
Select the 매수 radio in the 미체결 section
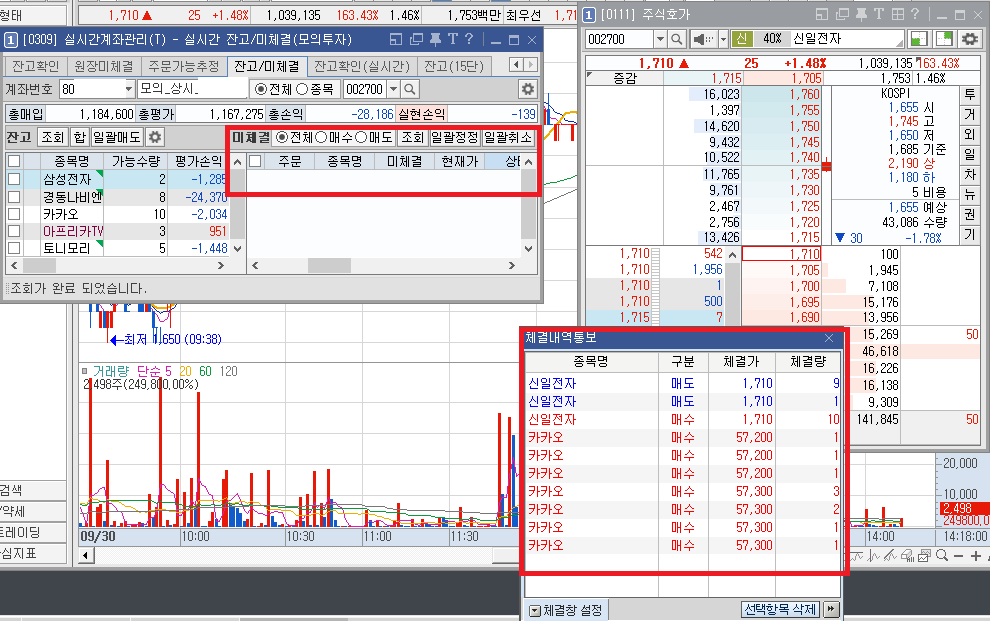click(x=321, y=137)
